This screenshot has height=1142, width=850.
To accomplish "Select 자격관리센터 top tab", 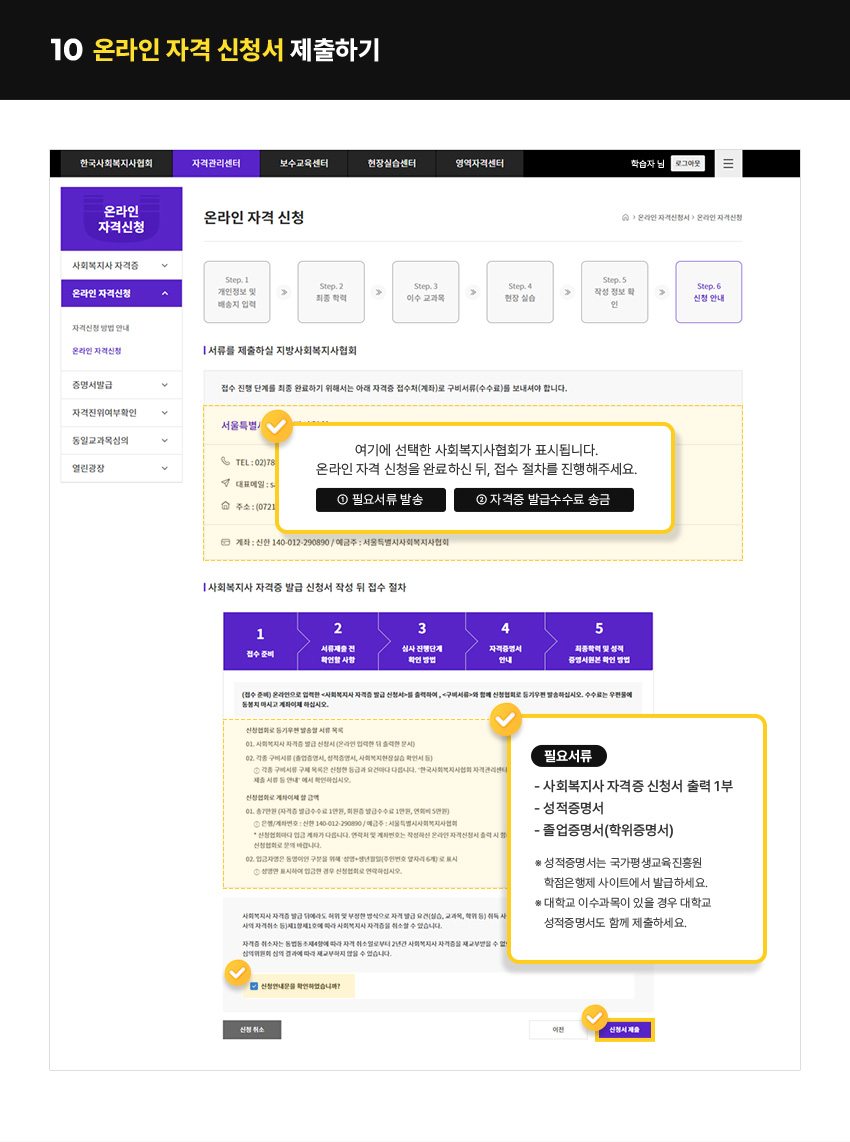I will pos(216,164).
